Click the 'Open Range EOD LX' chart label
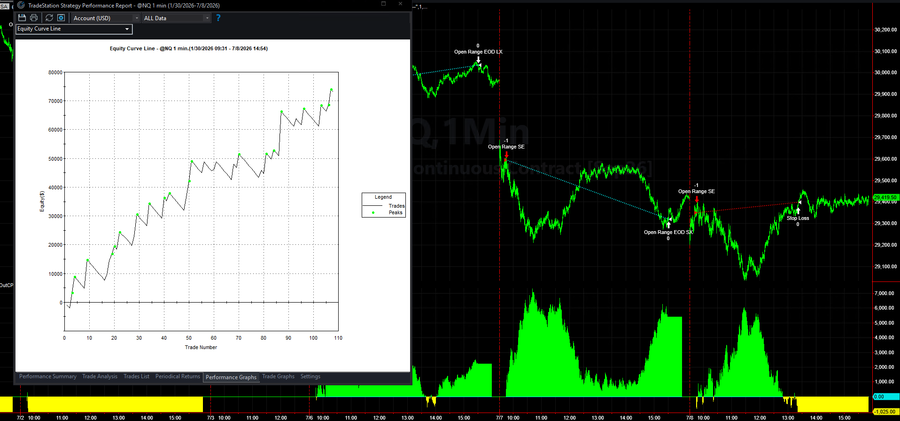Screen dimensions: 900x421 point(478,52)
